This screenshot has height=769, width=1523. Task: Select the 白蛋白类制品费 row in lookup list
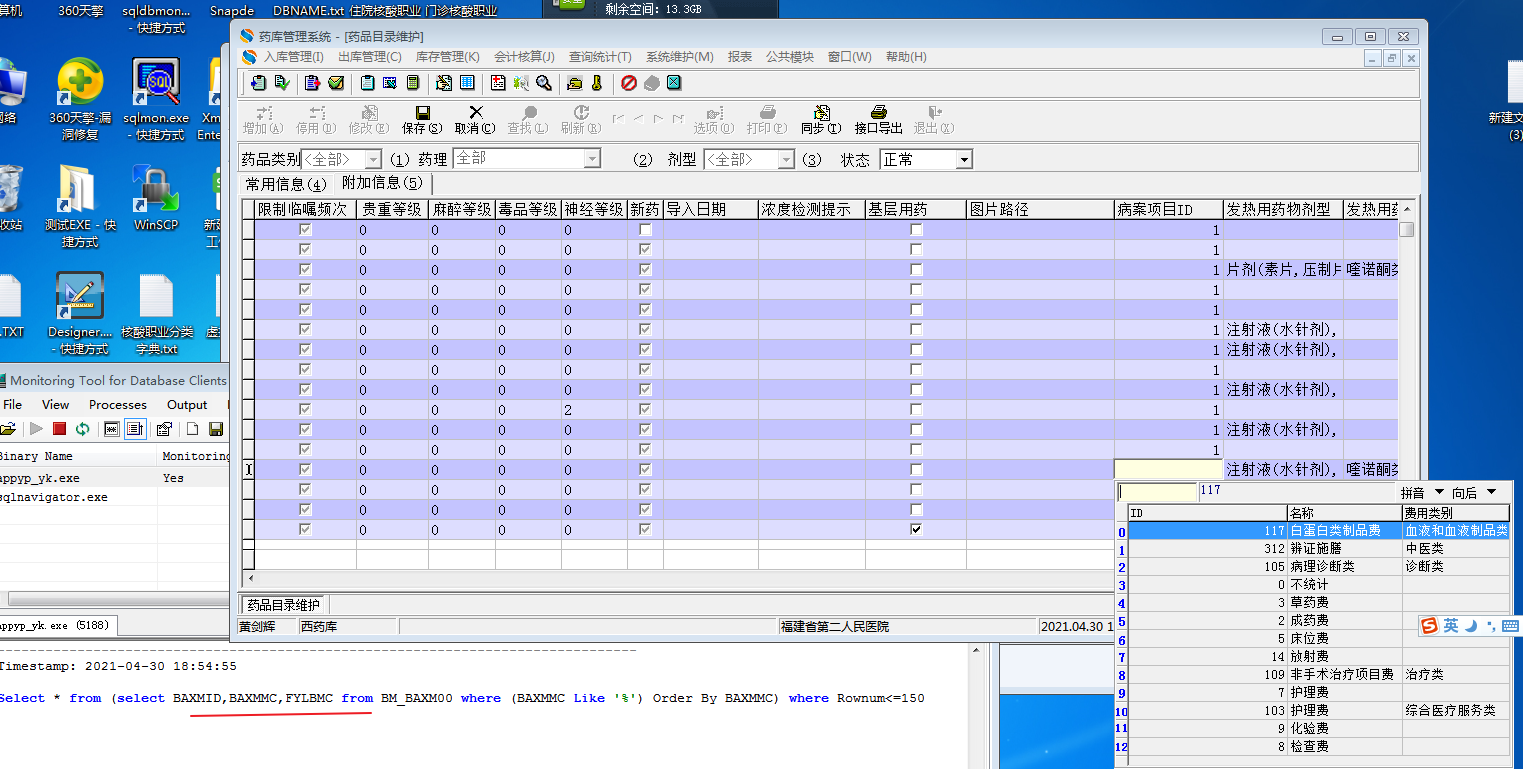[1335, 531]
